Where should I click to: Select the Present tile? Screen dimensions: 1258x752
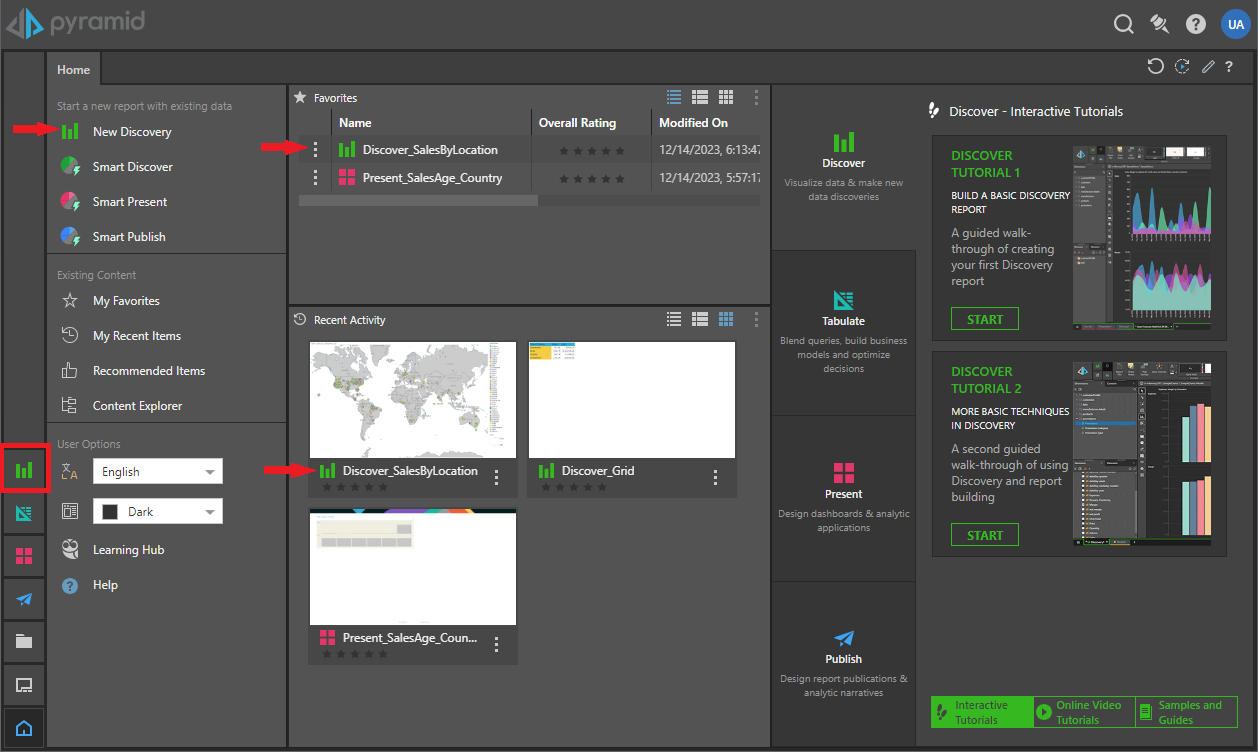[x=844, y=498]
